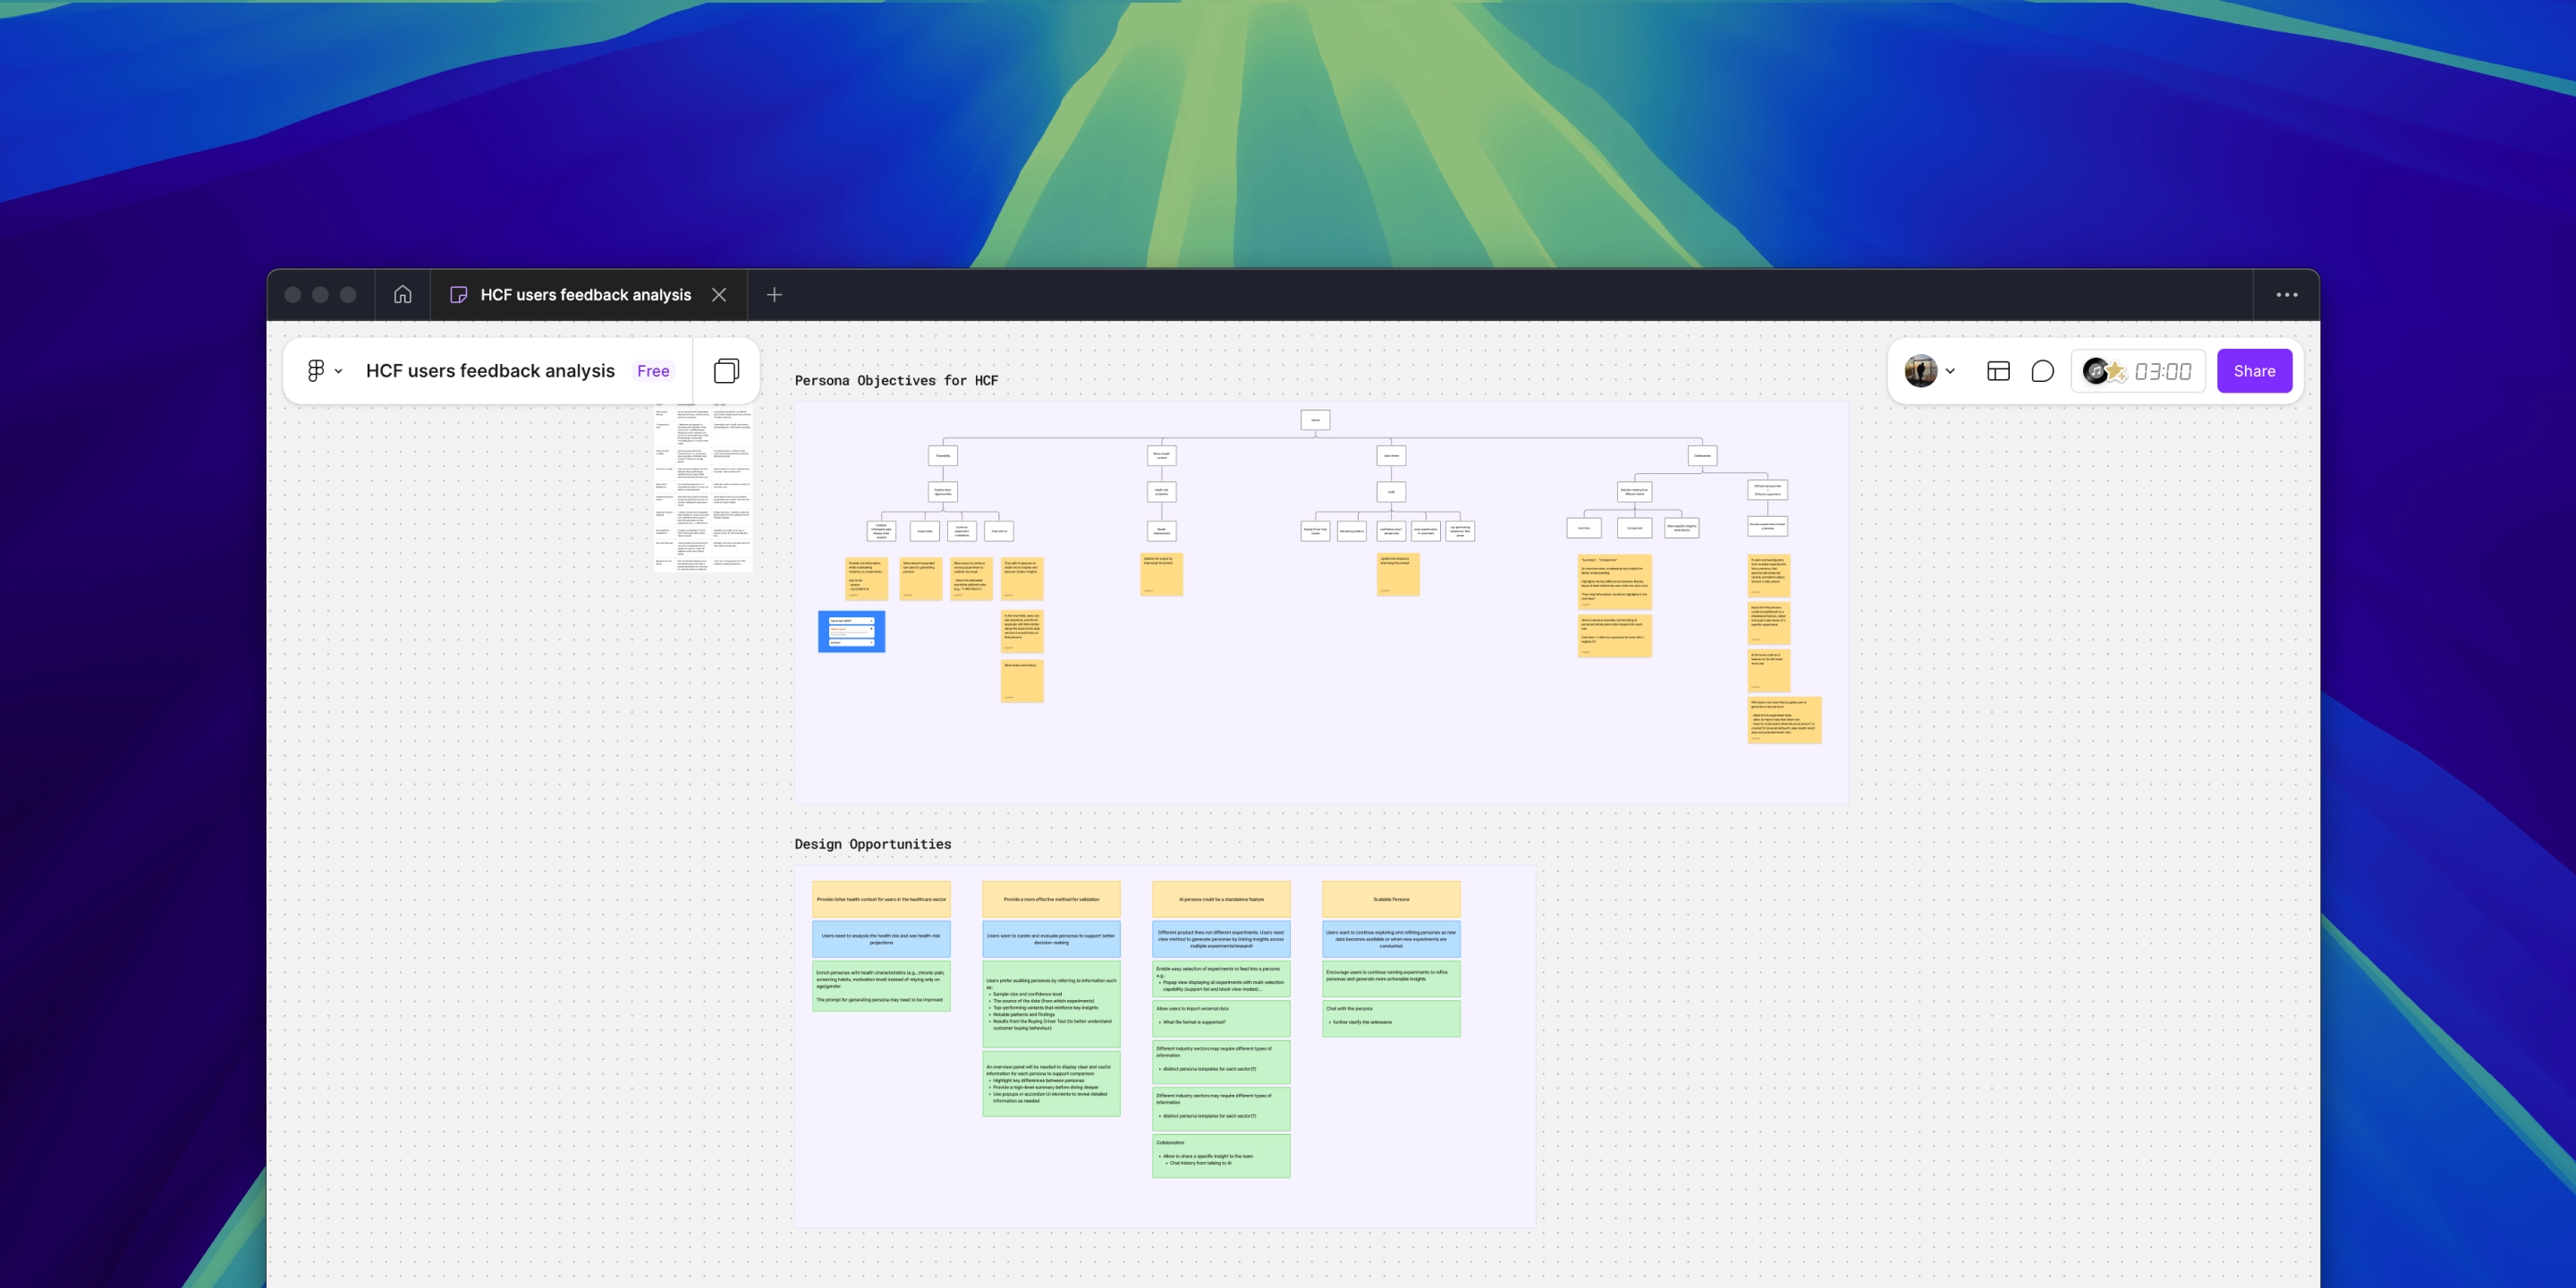Select the orange Scalable Persona sticky

(x=1390, y=899)
